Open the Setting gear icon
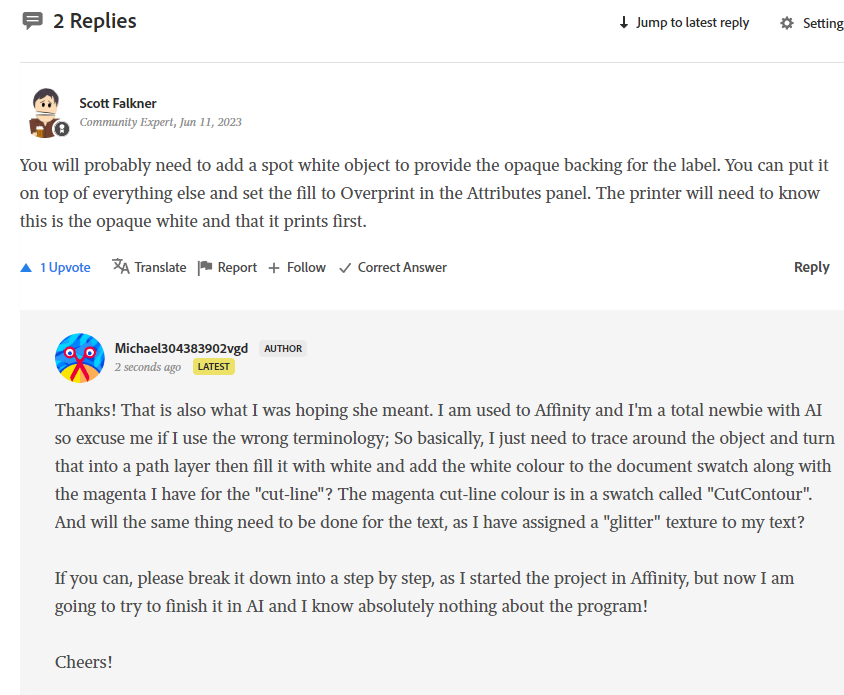Image resolution: width=844 pixels, height=695 pixels. coord(787,23)
